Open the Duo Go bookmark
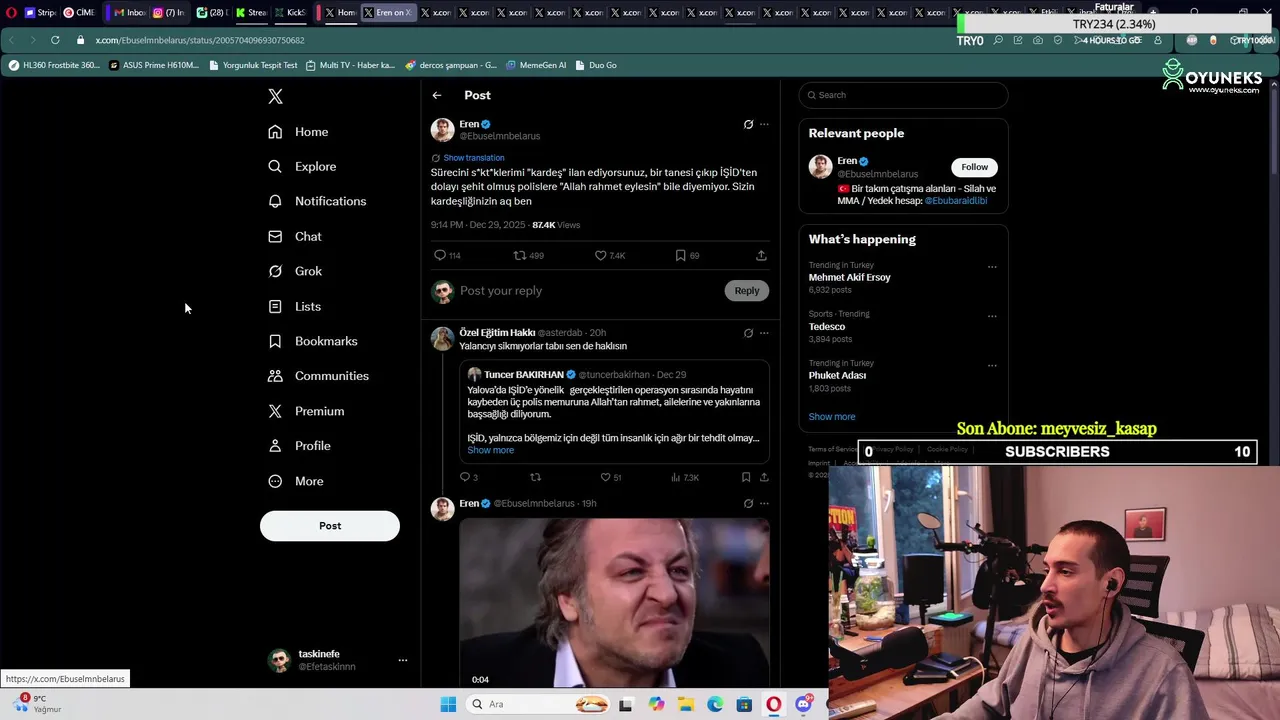The height and width of the screenshot is (720, 1280). tap(596, 65)
